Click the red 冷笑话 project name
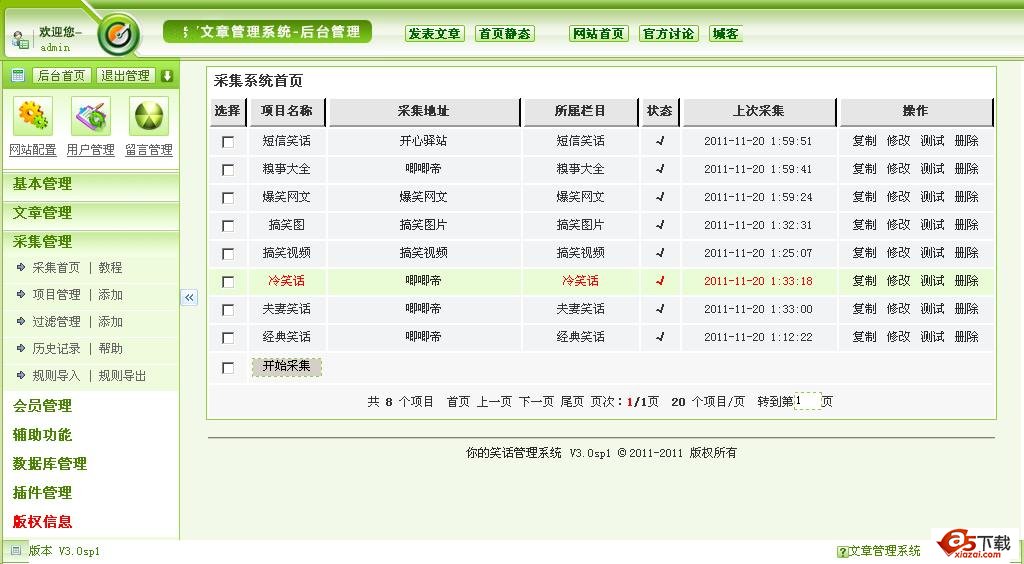Screen dimensions: 1024x564 (287, 281)
